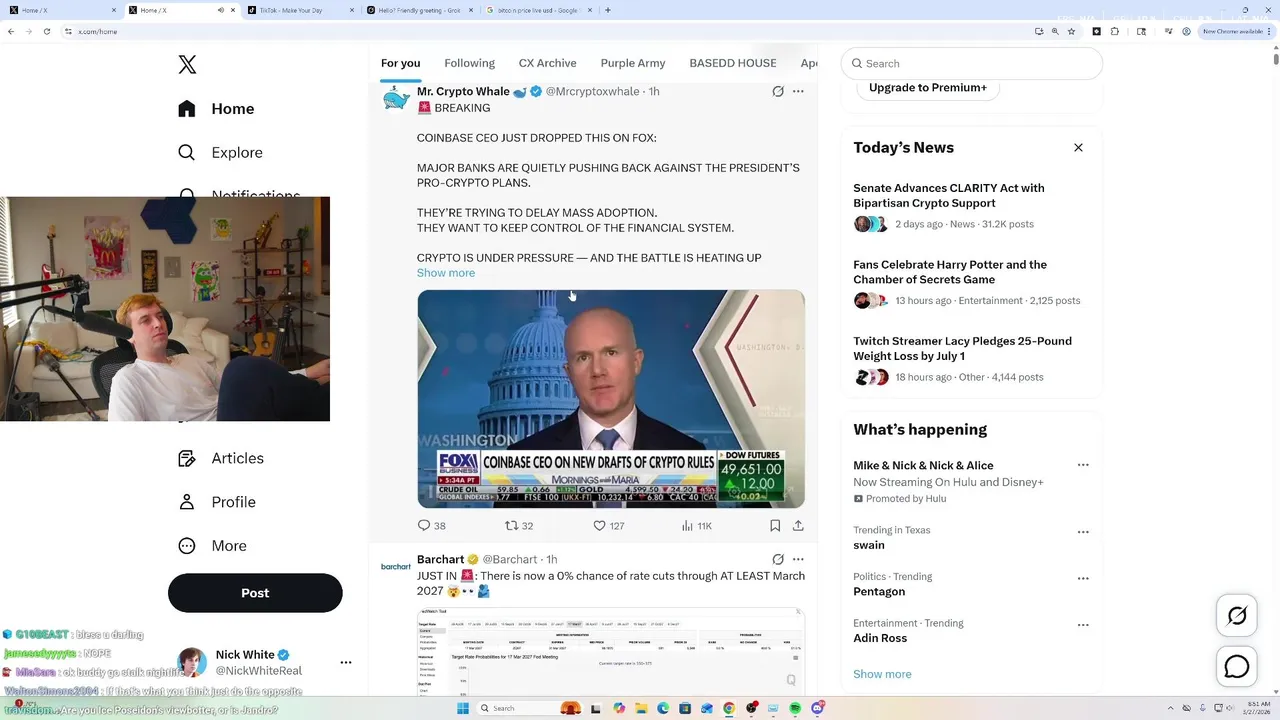The height and width of the screenshot is (720, 1280).
Task: Switch to the Following tab
Action: [x=470, y=63]
